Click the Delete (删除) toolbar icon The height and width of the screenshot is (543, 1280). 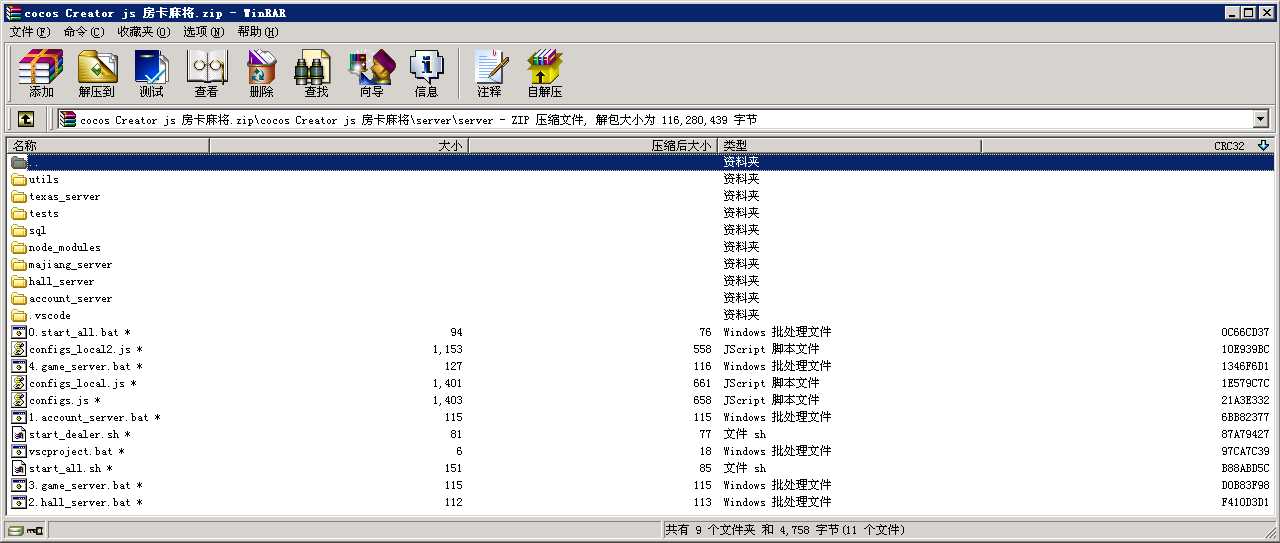[261, 73]
